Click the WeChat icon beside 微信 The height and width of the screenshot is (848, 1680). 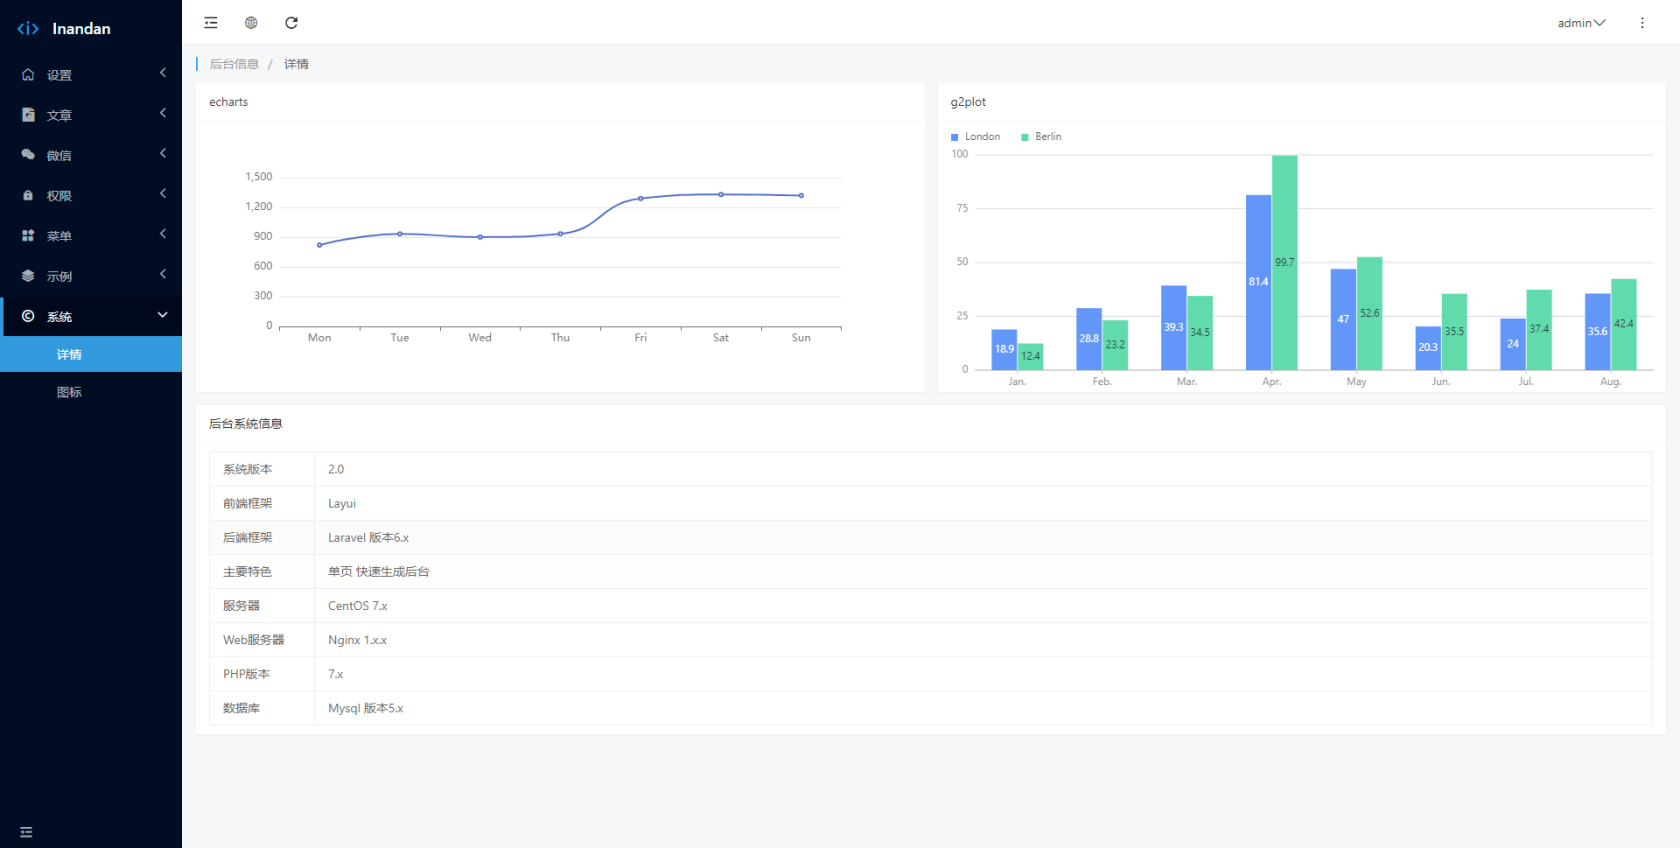pyautogui.click(x=28, y=155)
